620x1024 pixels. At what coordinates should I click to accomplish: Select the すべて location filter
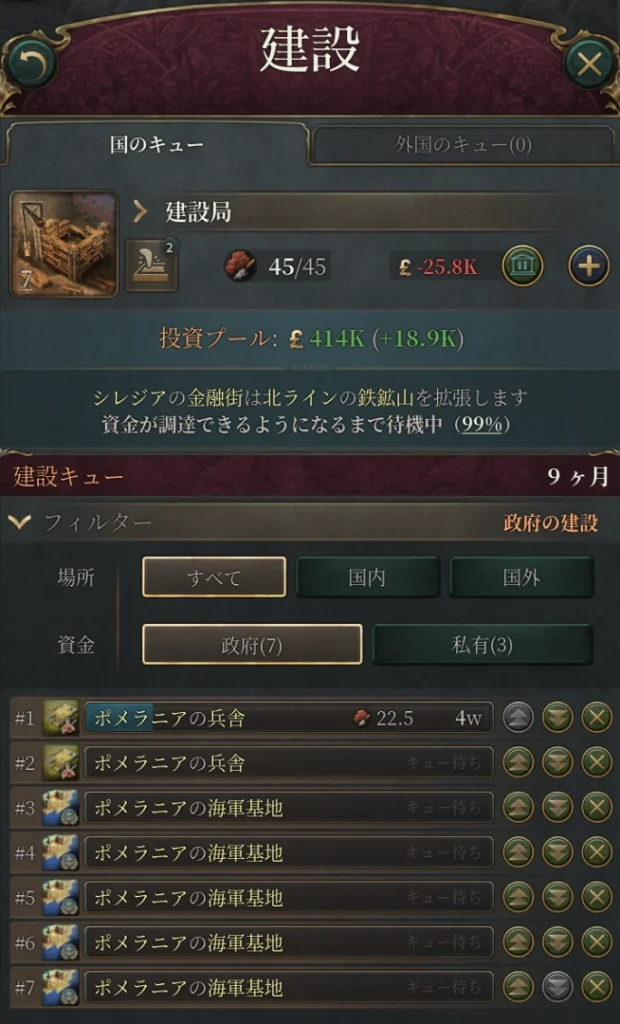(214, 577)
